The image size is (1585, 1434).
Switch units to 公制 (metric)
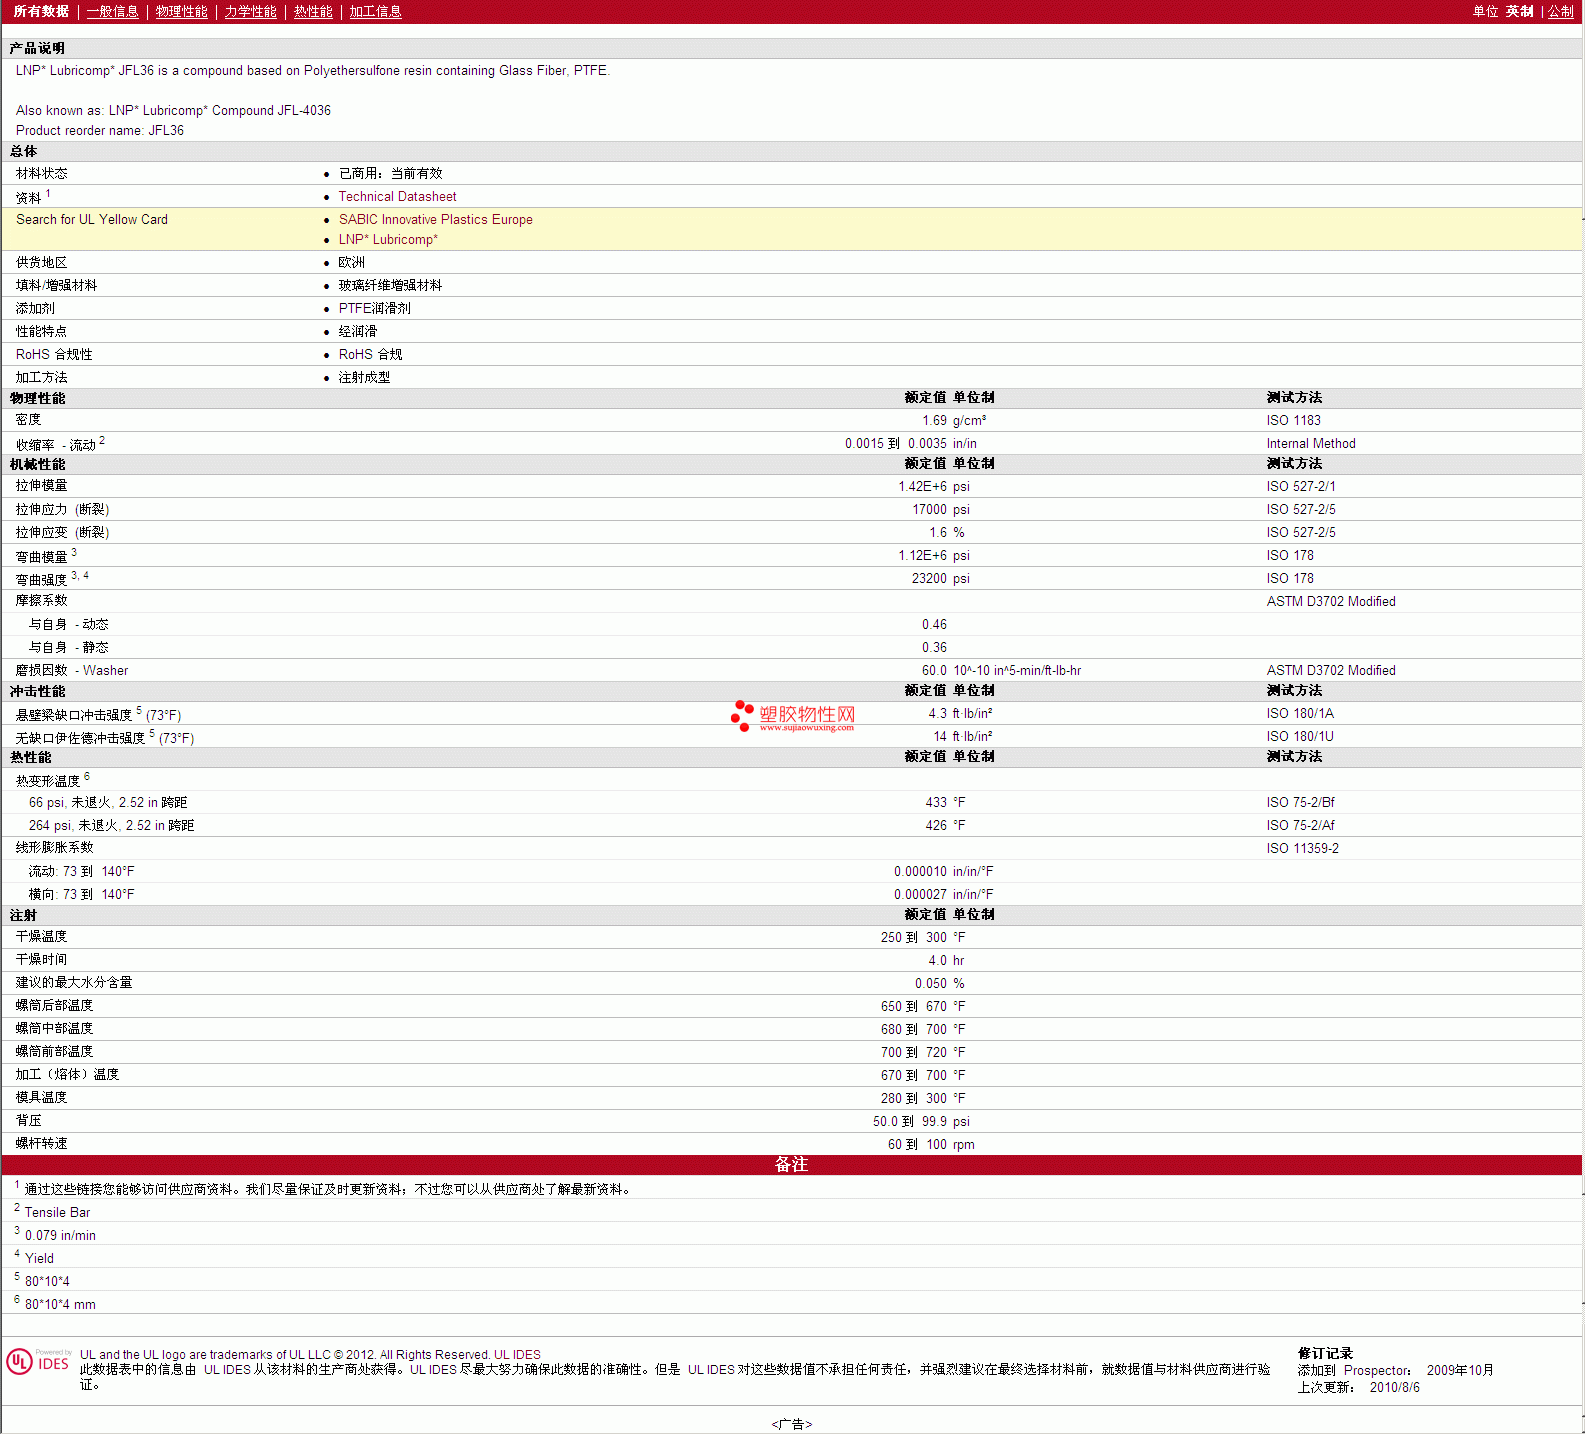1560,12
